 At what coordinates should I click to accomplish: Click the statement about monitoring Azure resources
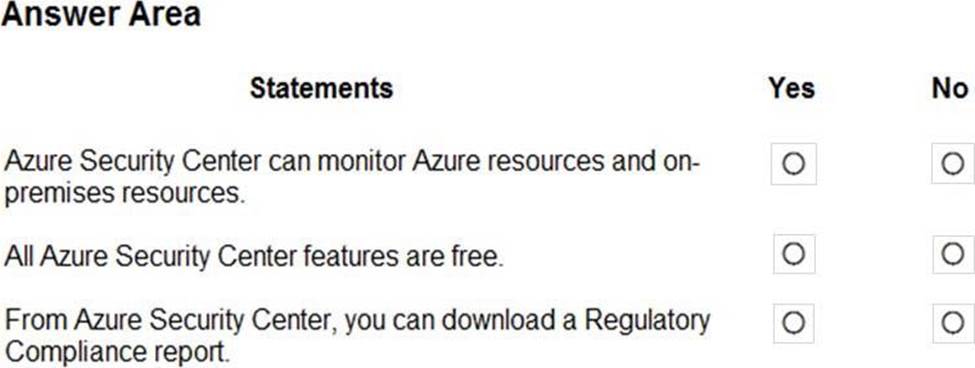[x=352, y=177]
